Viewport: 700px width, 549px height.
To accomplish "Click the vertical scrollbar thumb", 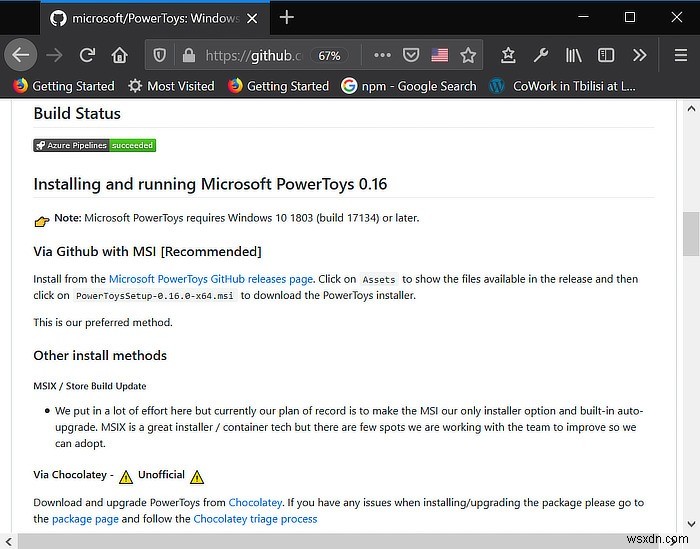I will (x=691, y=234).
